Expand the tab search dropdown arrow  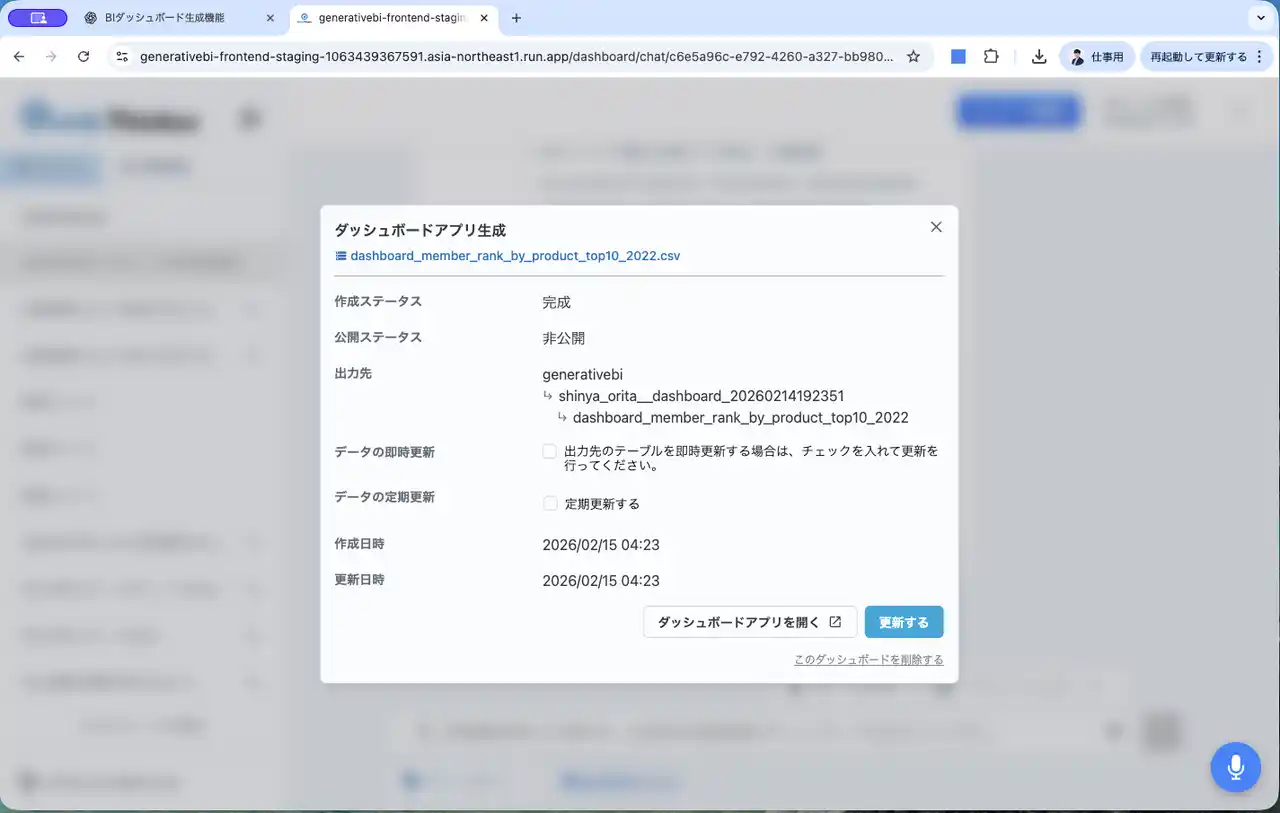1259,18
